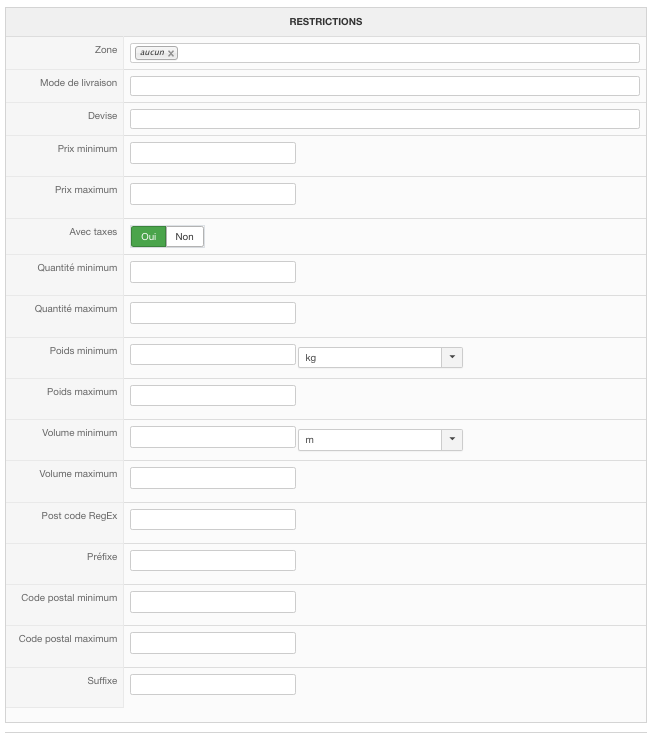Screen dimensions: 655x733
Task: Click the Suffixe text field
Action: tap(213, 685)
